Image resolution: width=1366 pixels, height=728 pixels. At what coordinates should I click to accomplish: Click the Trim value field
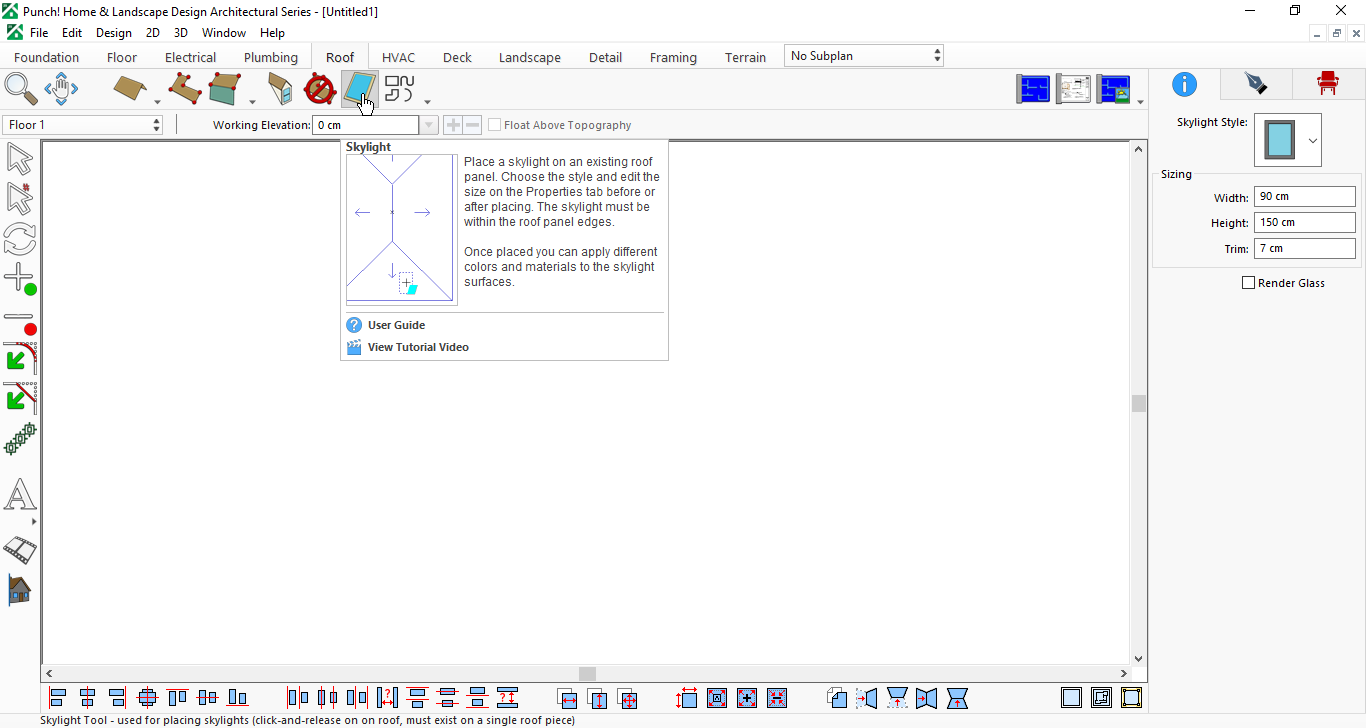pos(1305,248)
